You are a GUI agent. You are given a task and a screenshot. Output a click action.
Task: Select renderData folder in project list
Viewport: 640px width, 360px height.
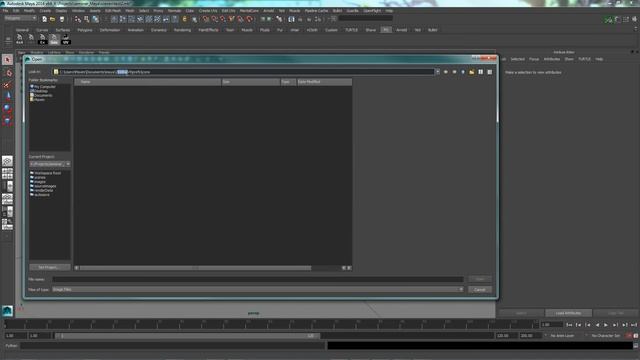point(42,191)
